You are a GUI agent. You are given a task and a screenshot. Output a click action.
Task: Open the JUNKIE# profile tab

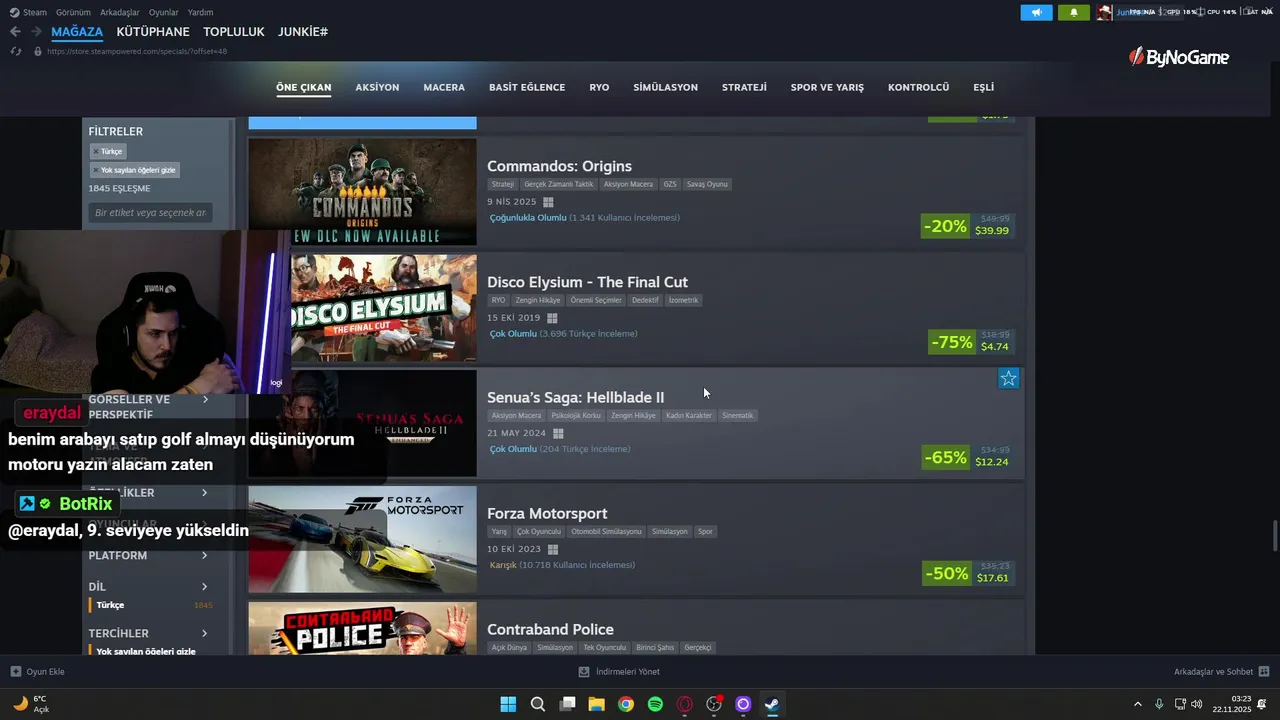click(302, 32)
